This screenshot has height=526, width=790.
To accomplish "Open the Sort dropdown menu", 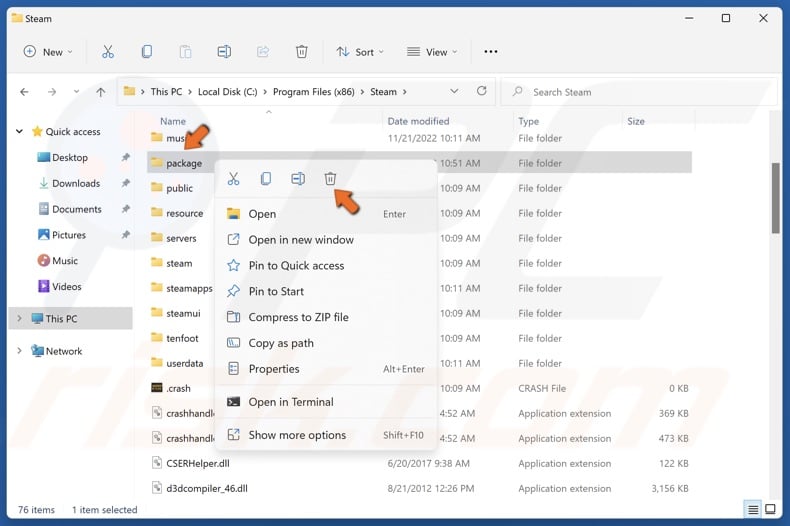I will [360, 52].
